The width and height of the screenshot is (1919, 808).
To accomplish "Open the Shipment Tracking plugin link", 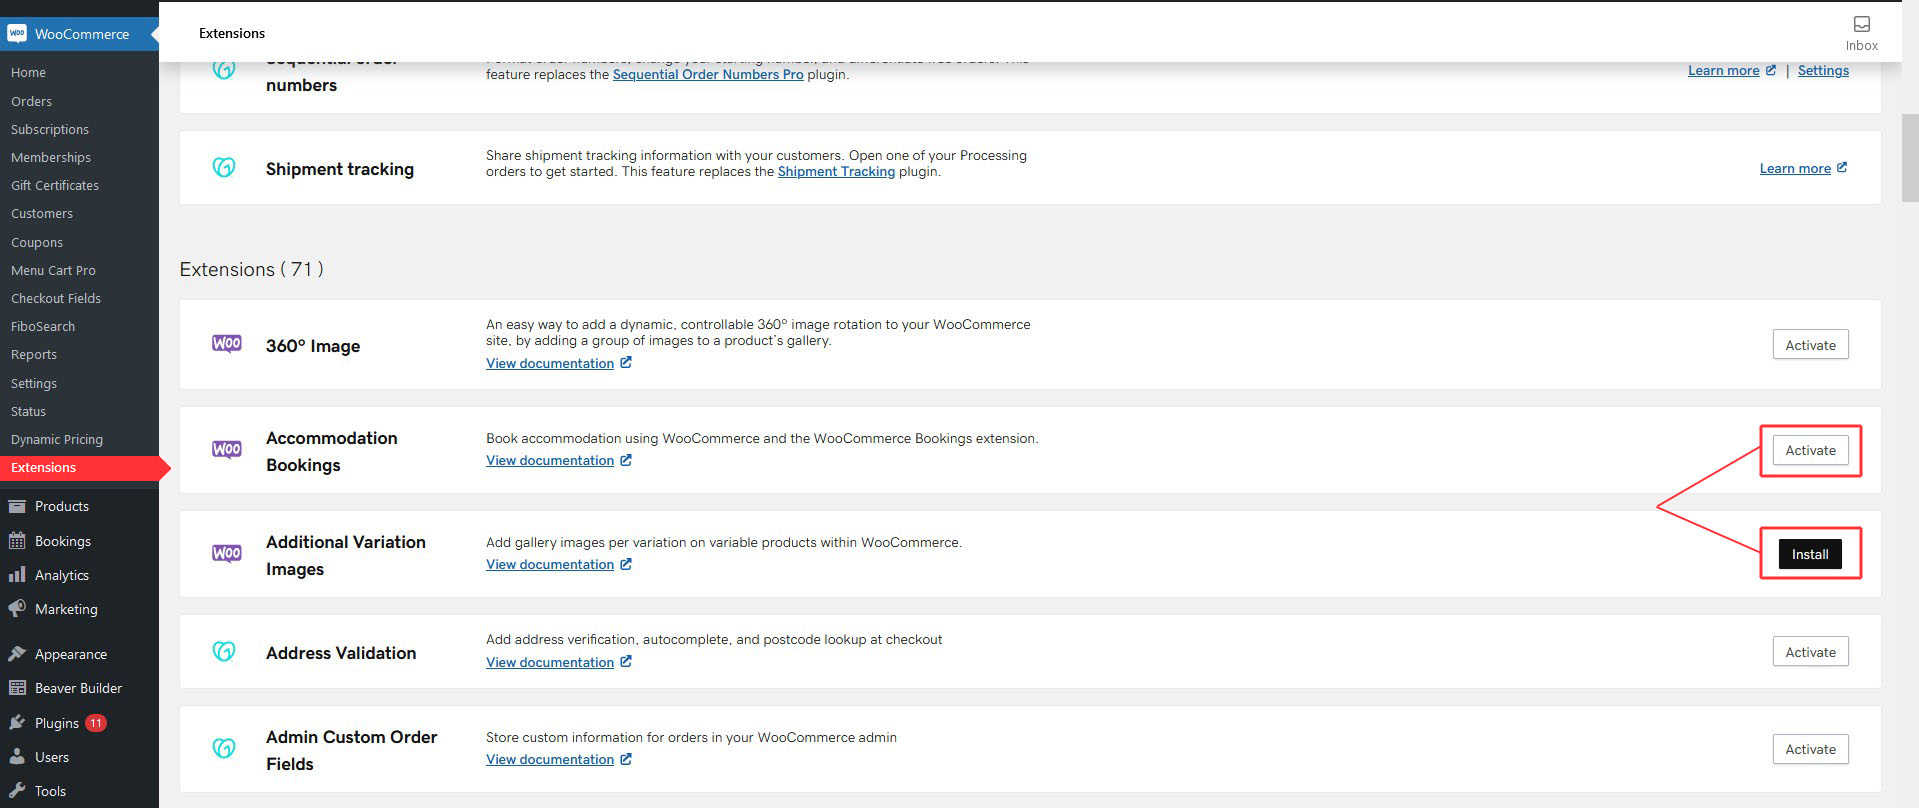I will (836, 171).
